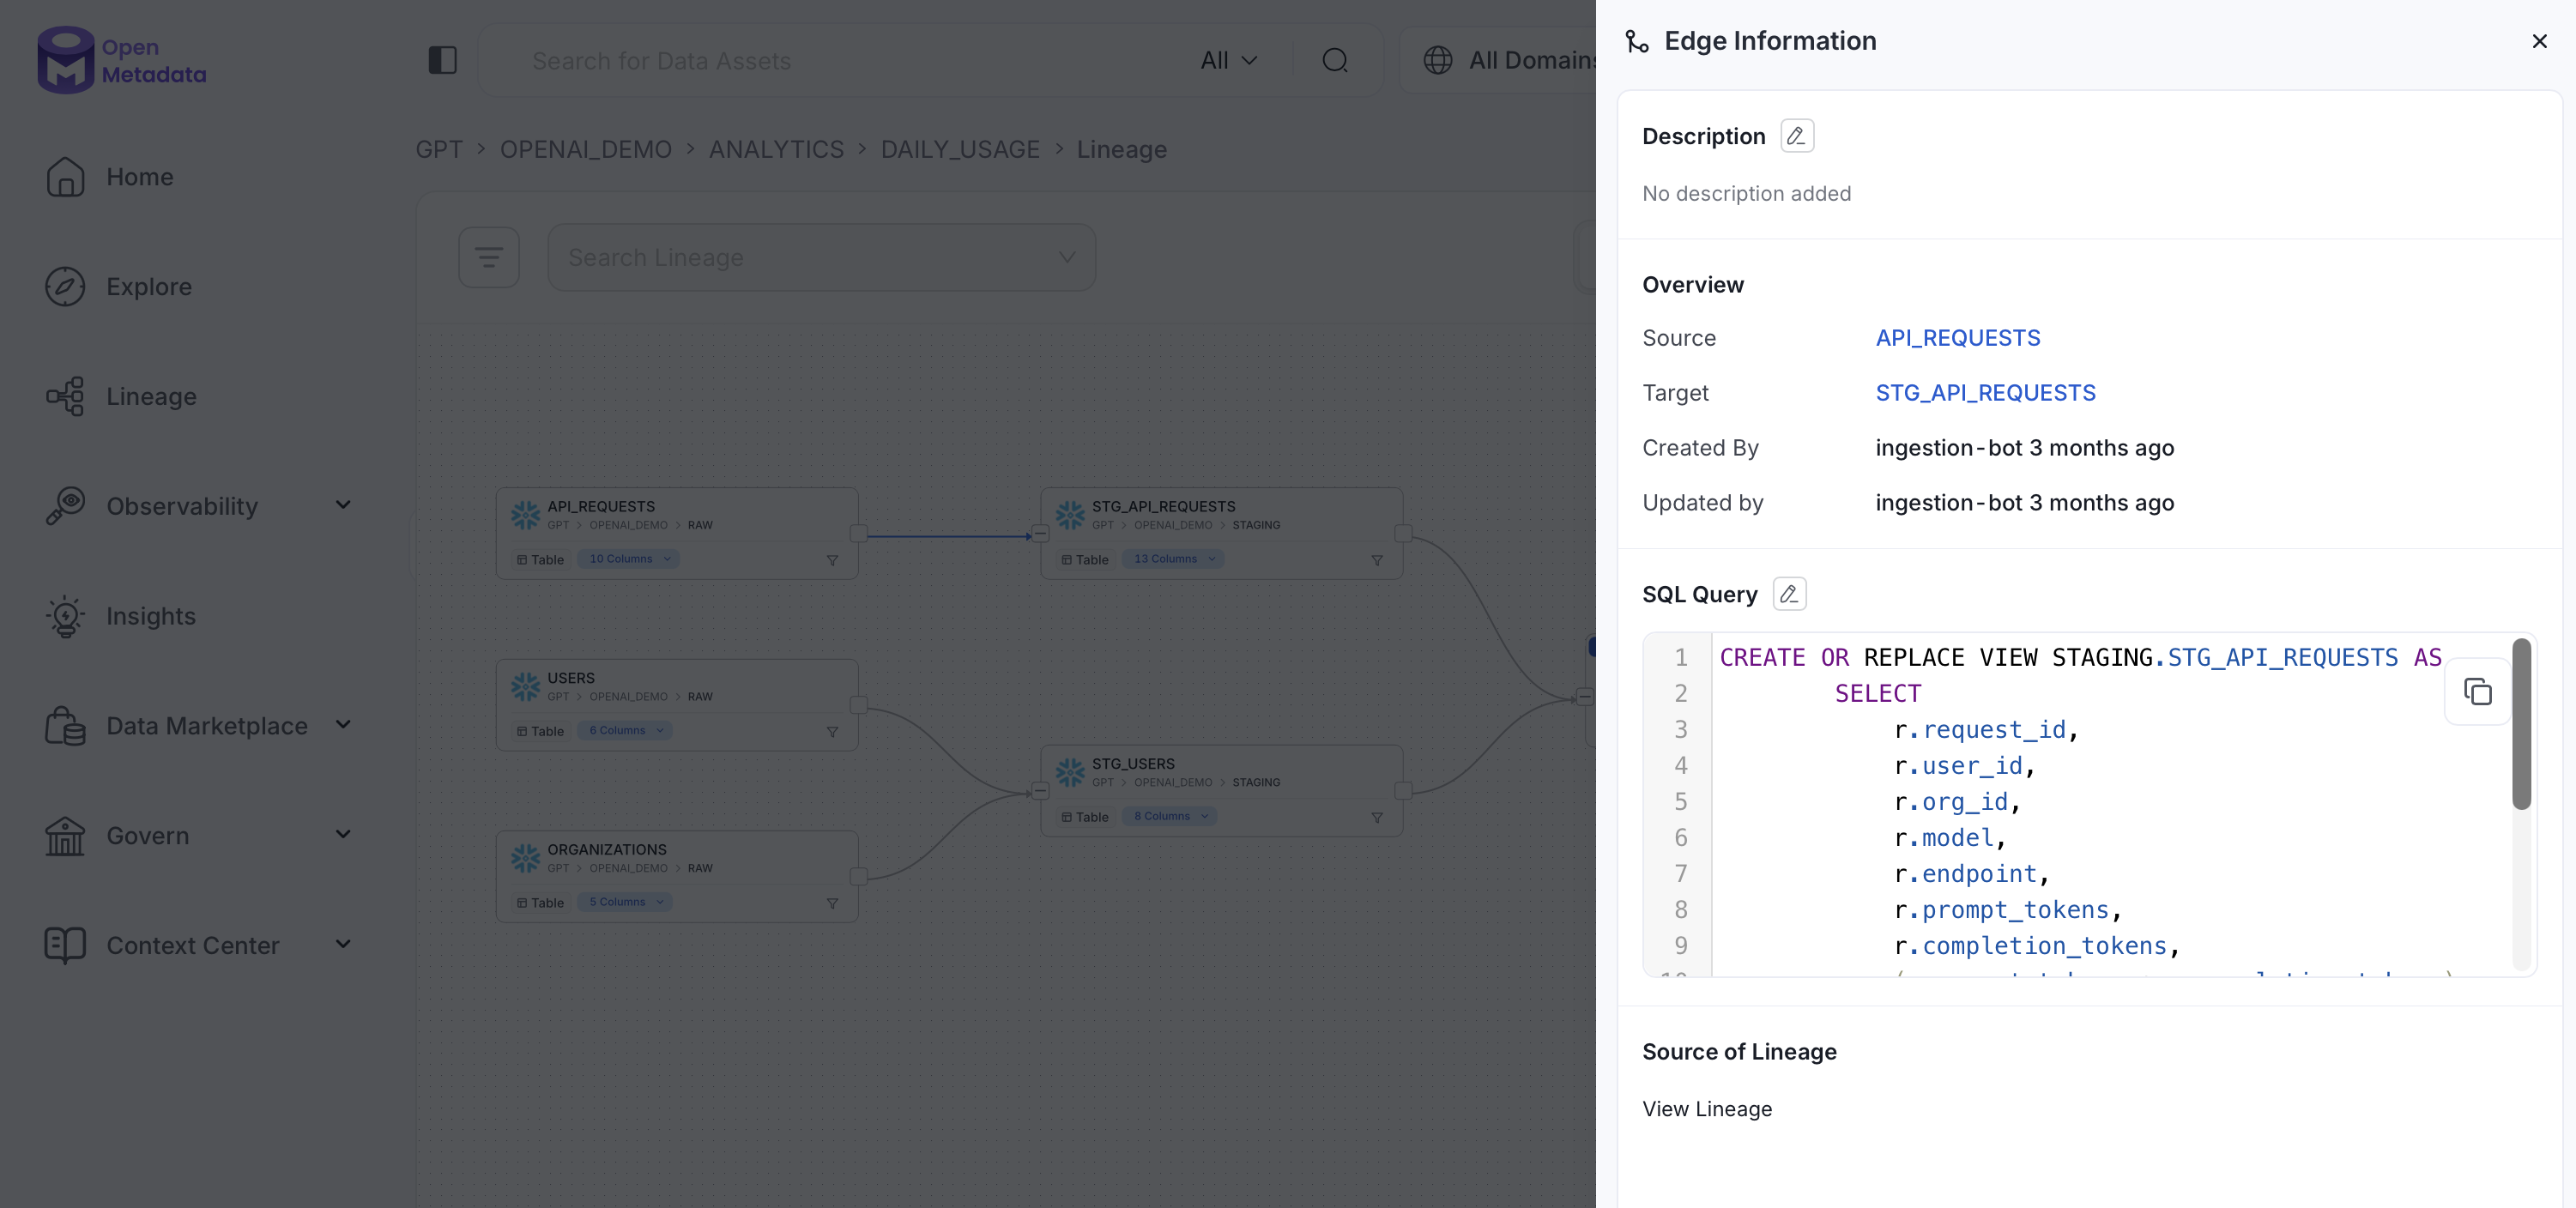Click the OpenMetadata logo

[122, 60]
